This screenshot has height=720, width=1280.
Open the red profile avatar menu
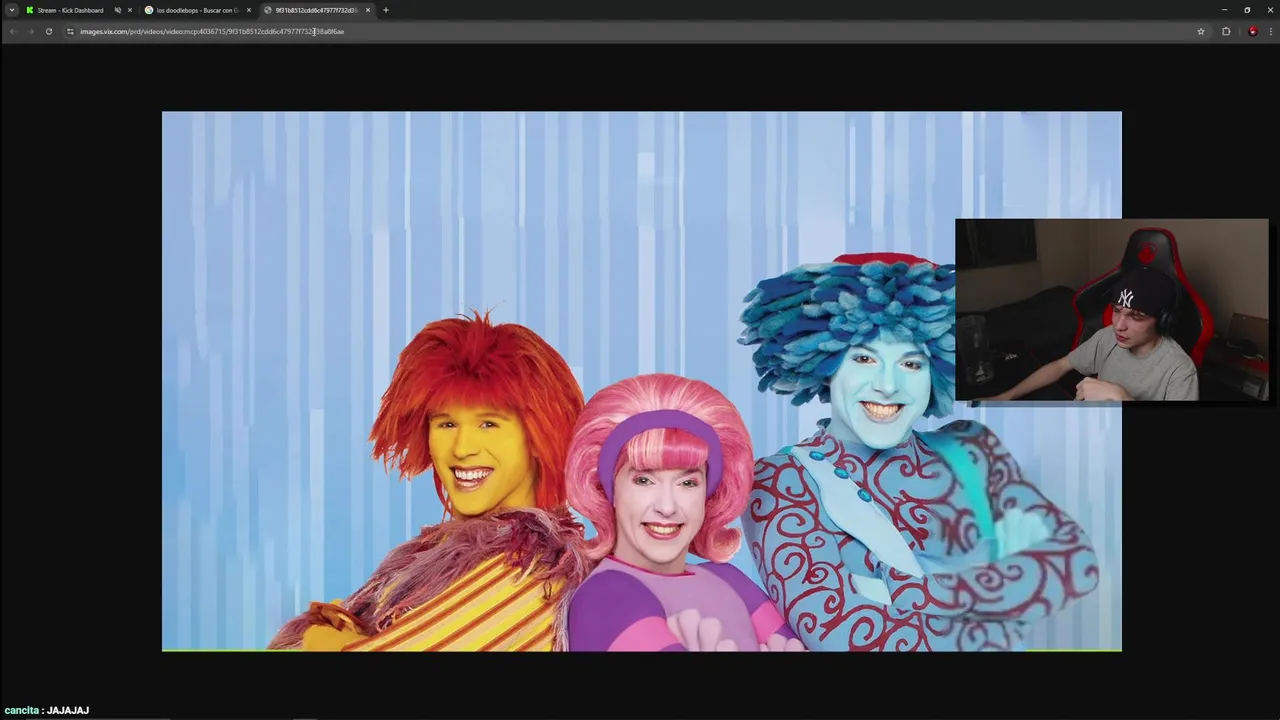(1252, 31)
